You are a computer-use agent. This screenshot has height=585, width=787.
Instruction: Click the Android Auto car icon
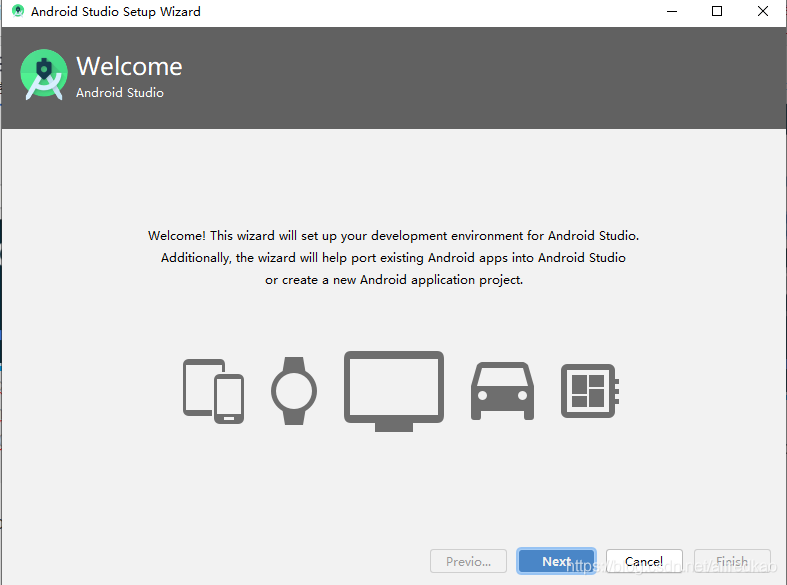point(502,391)
